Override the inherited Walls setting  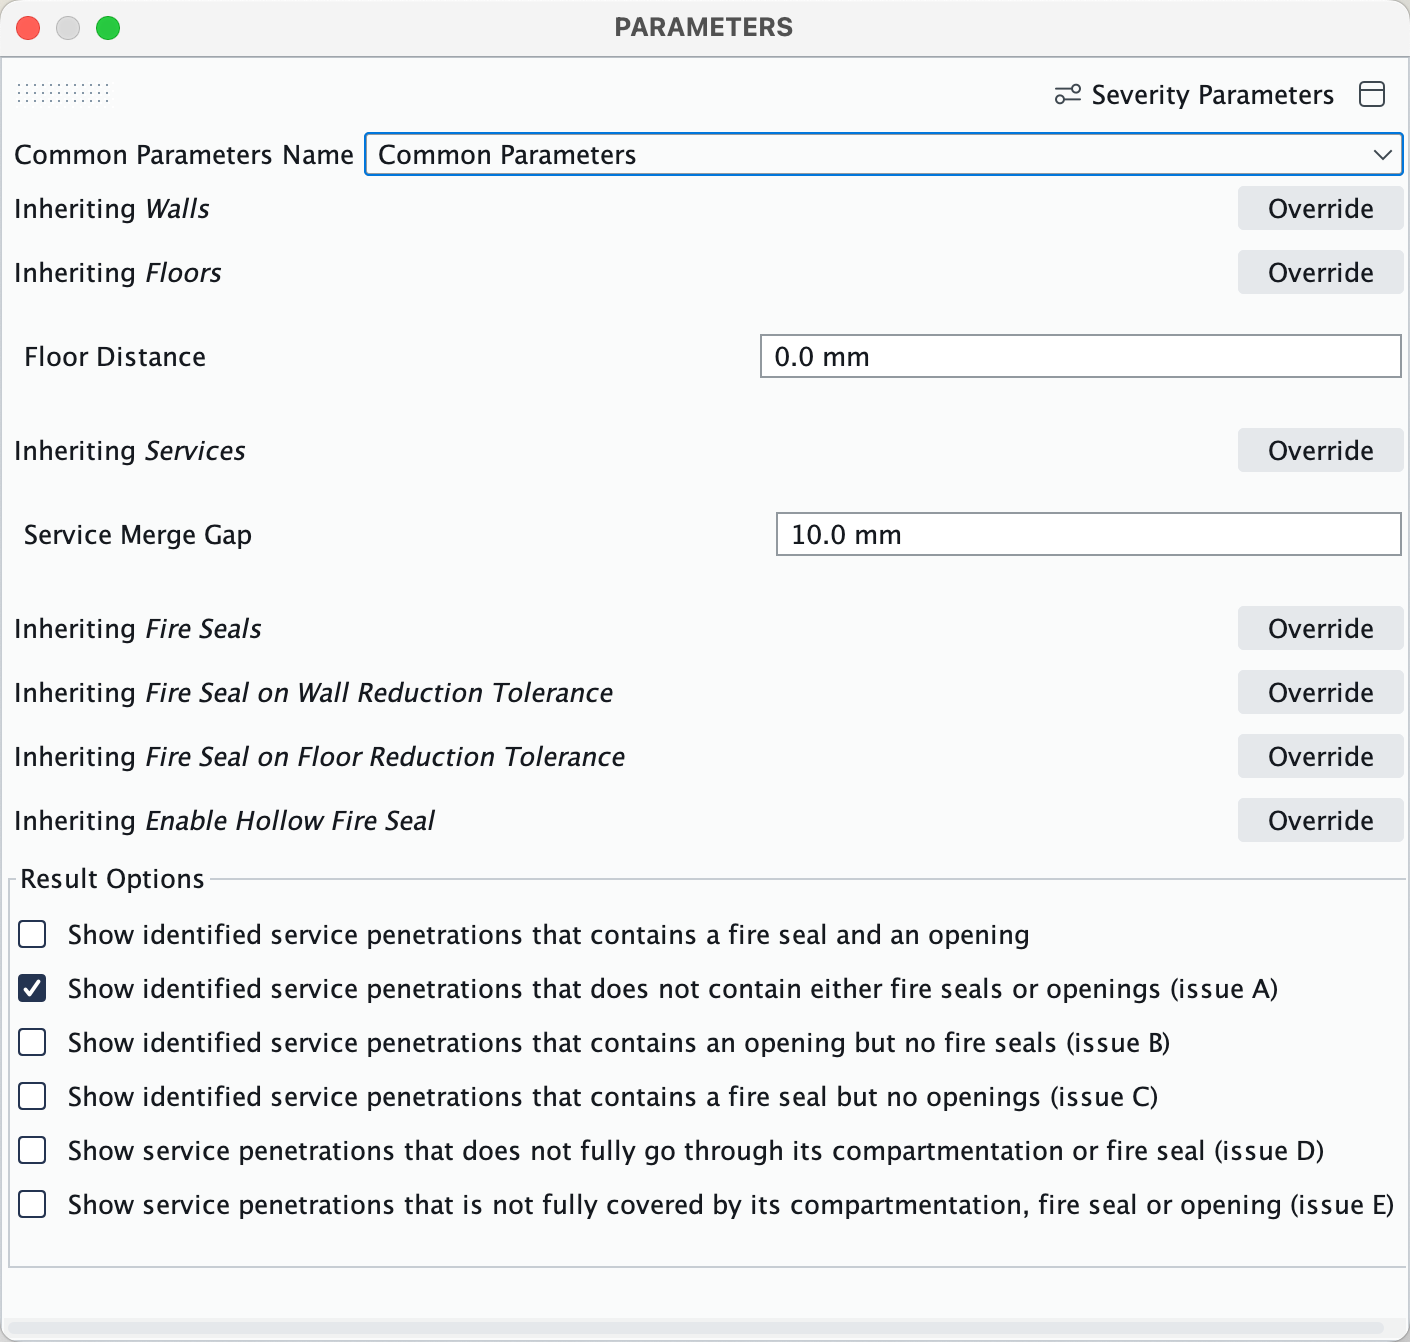(1320, 209)
